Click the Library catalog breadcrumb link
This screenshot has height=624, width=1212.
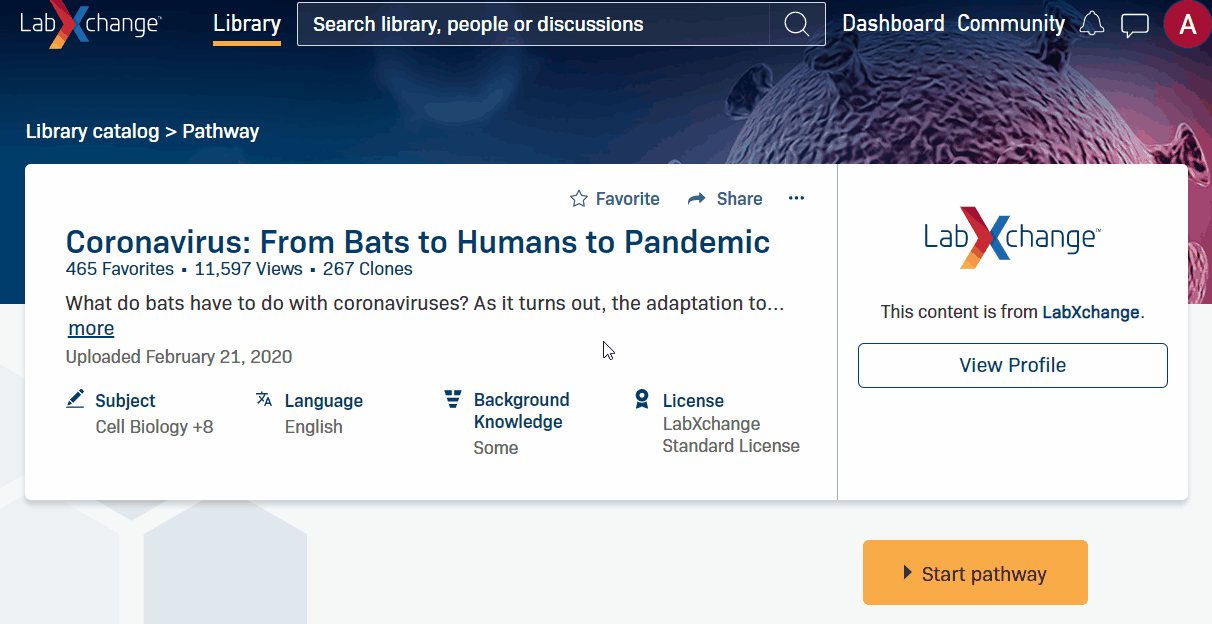click(x=92, y=131)
